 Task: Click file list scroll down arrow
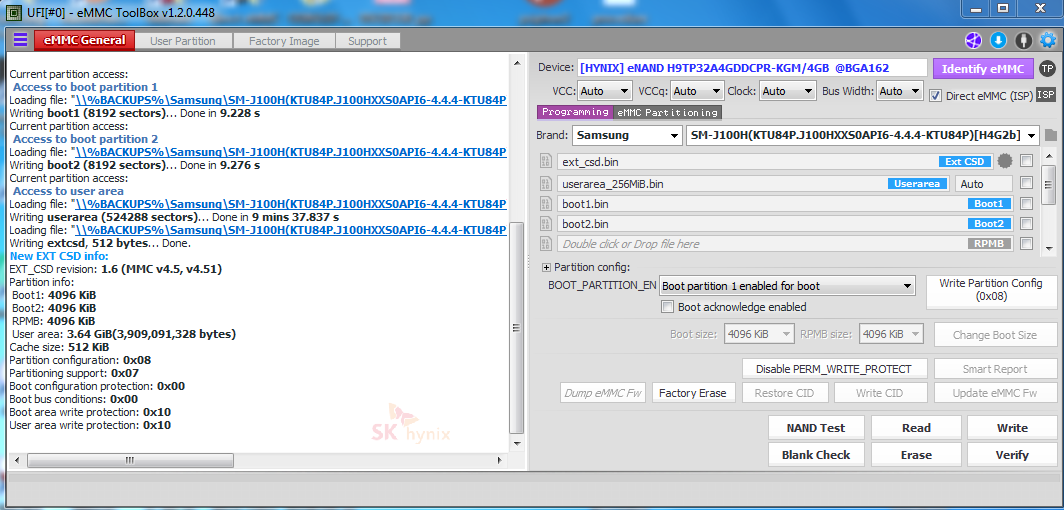pyautogui.click(x=1048, y=248)
